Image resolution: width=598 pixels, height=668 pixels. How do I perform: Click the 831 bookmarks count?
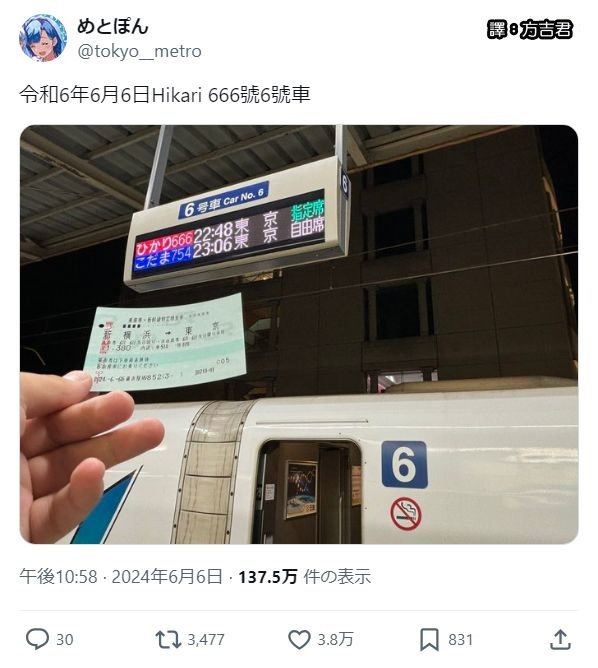[x=460, y=639]
